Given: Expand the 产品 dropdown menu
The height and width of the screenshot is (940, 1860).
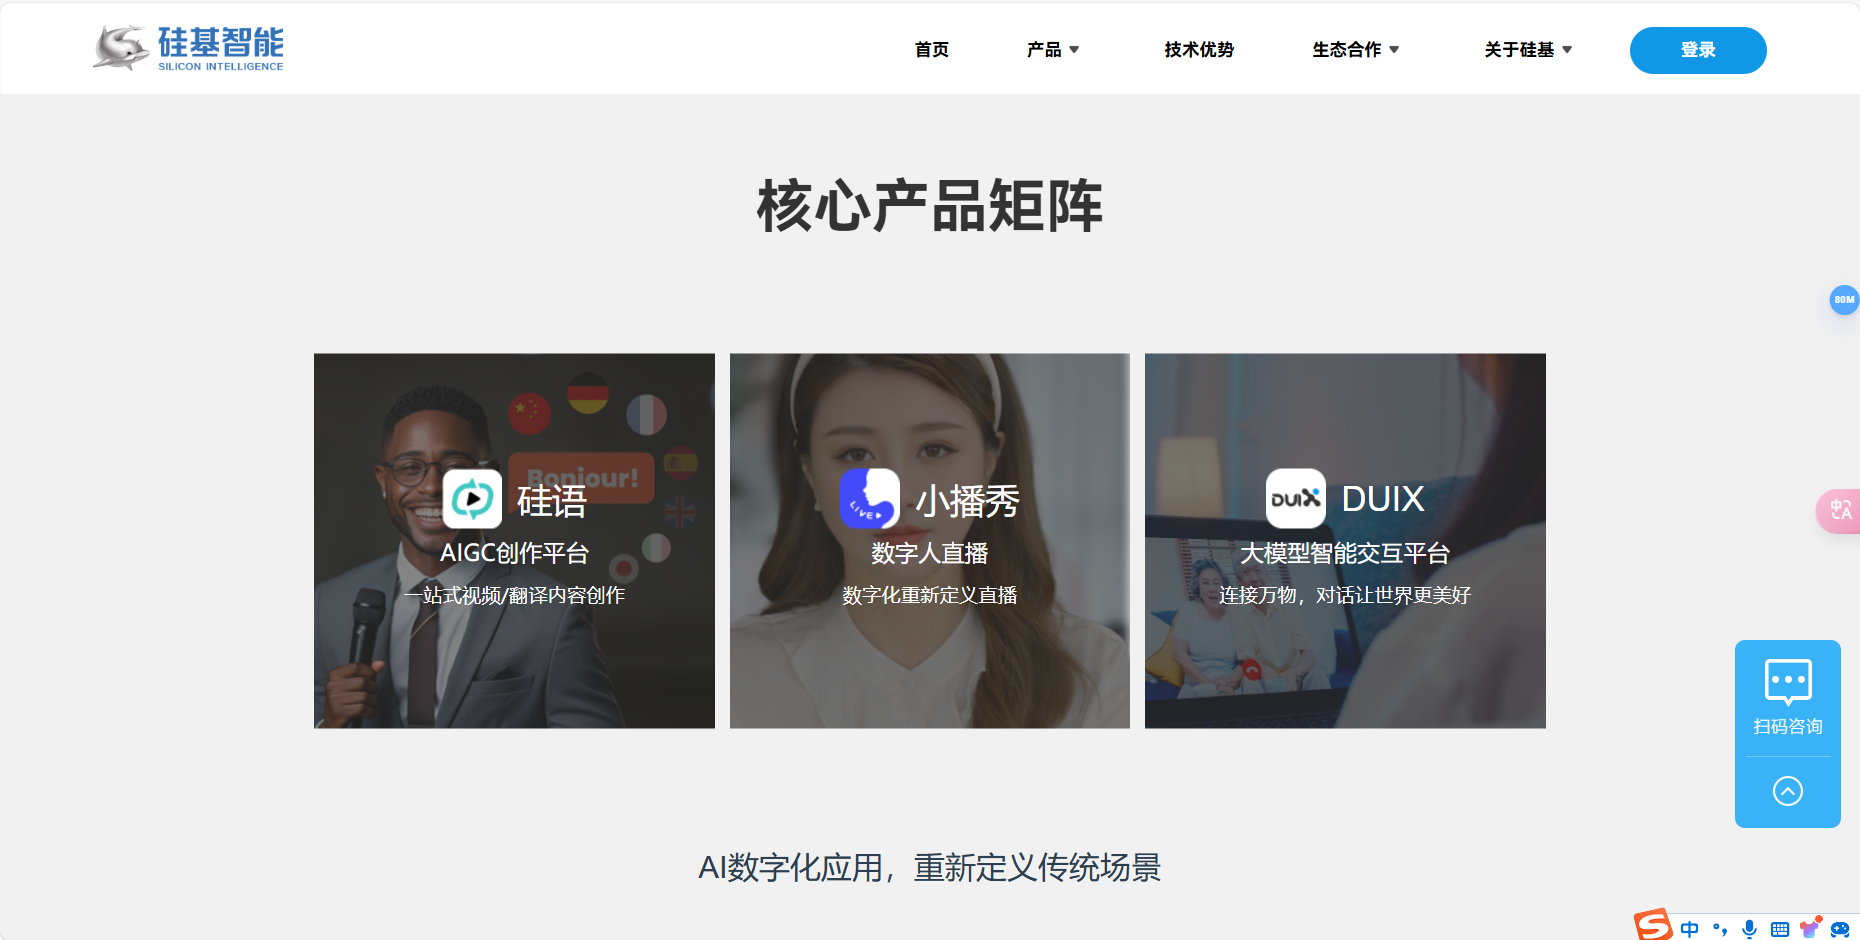Looking at the screenshot, I should pos(1052,49).
